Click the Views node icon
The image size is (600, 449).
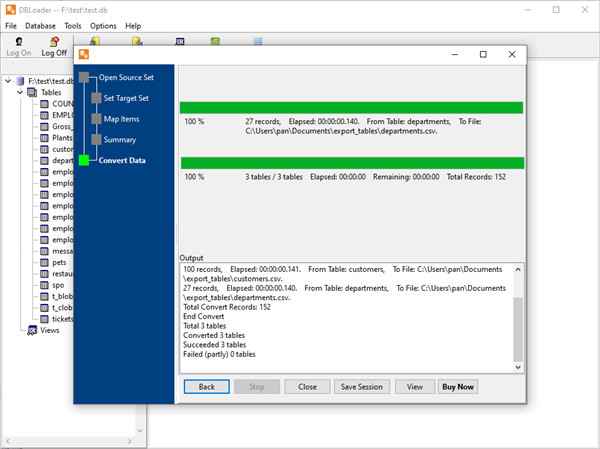coord(31,330)
